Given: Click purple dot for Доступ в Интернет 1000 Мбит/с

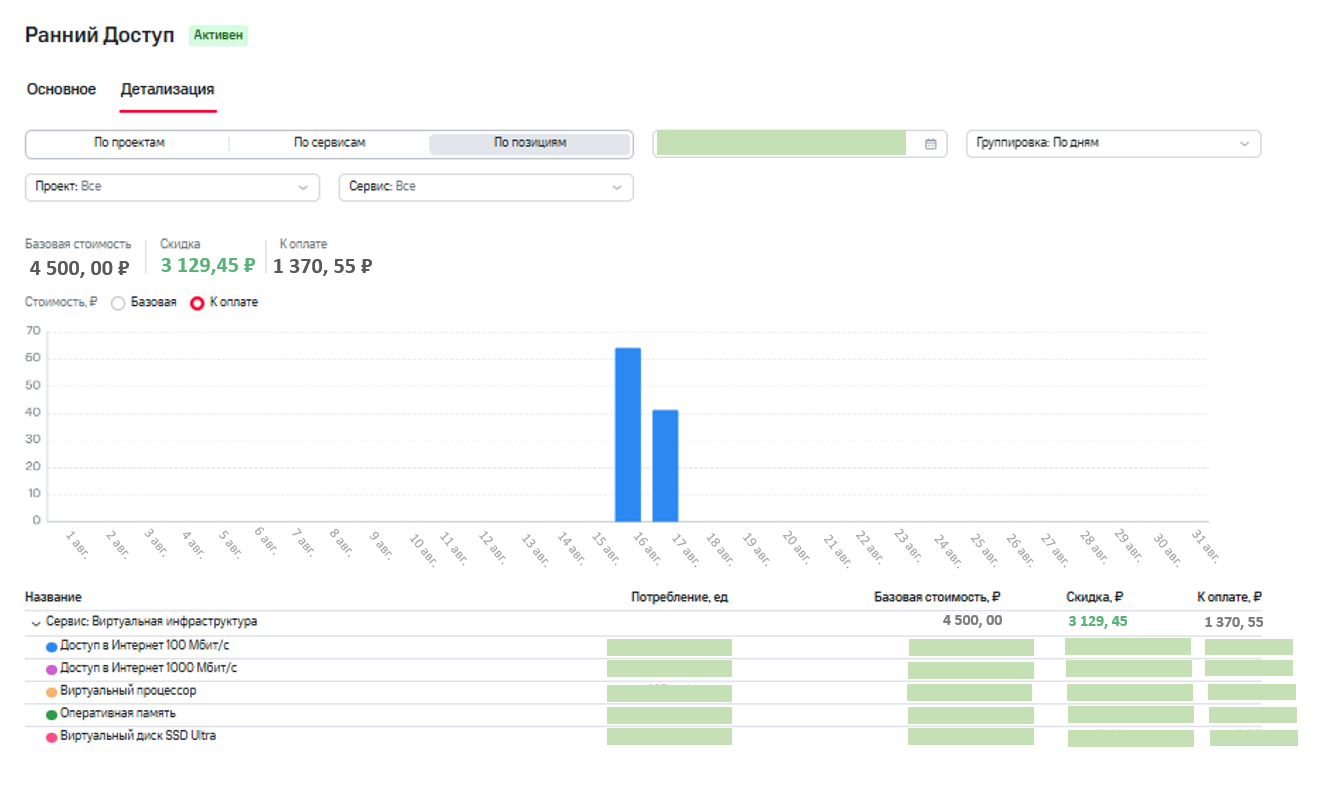Looking at the screenshot, I should 52,669.
